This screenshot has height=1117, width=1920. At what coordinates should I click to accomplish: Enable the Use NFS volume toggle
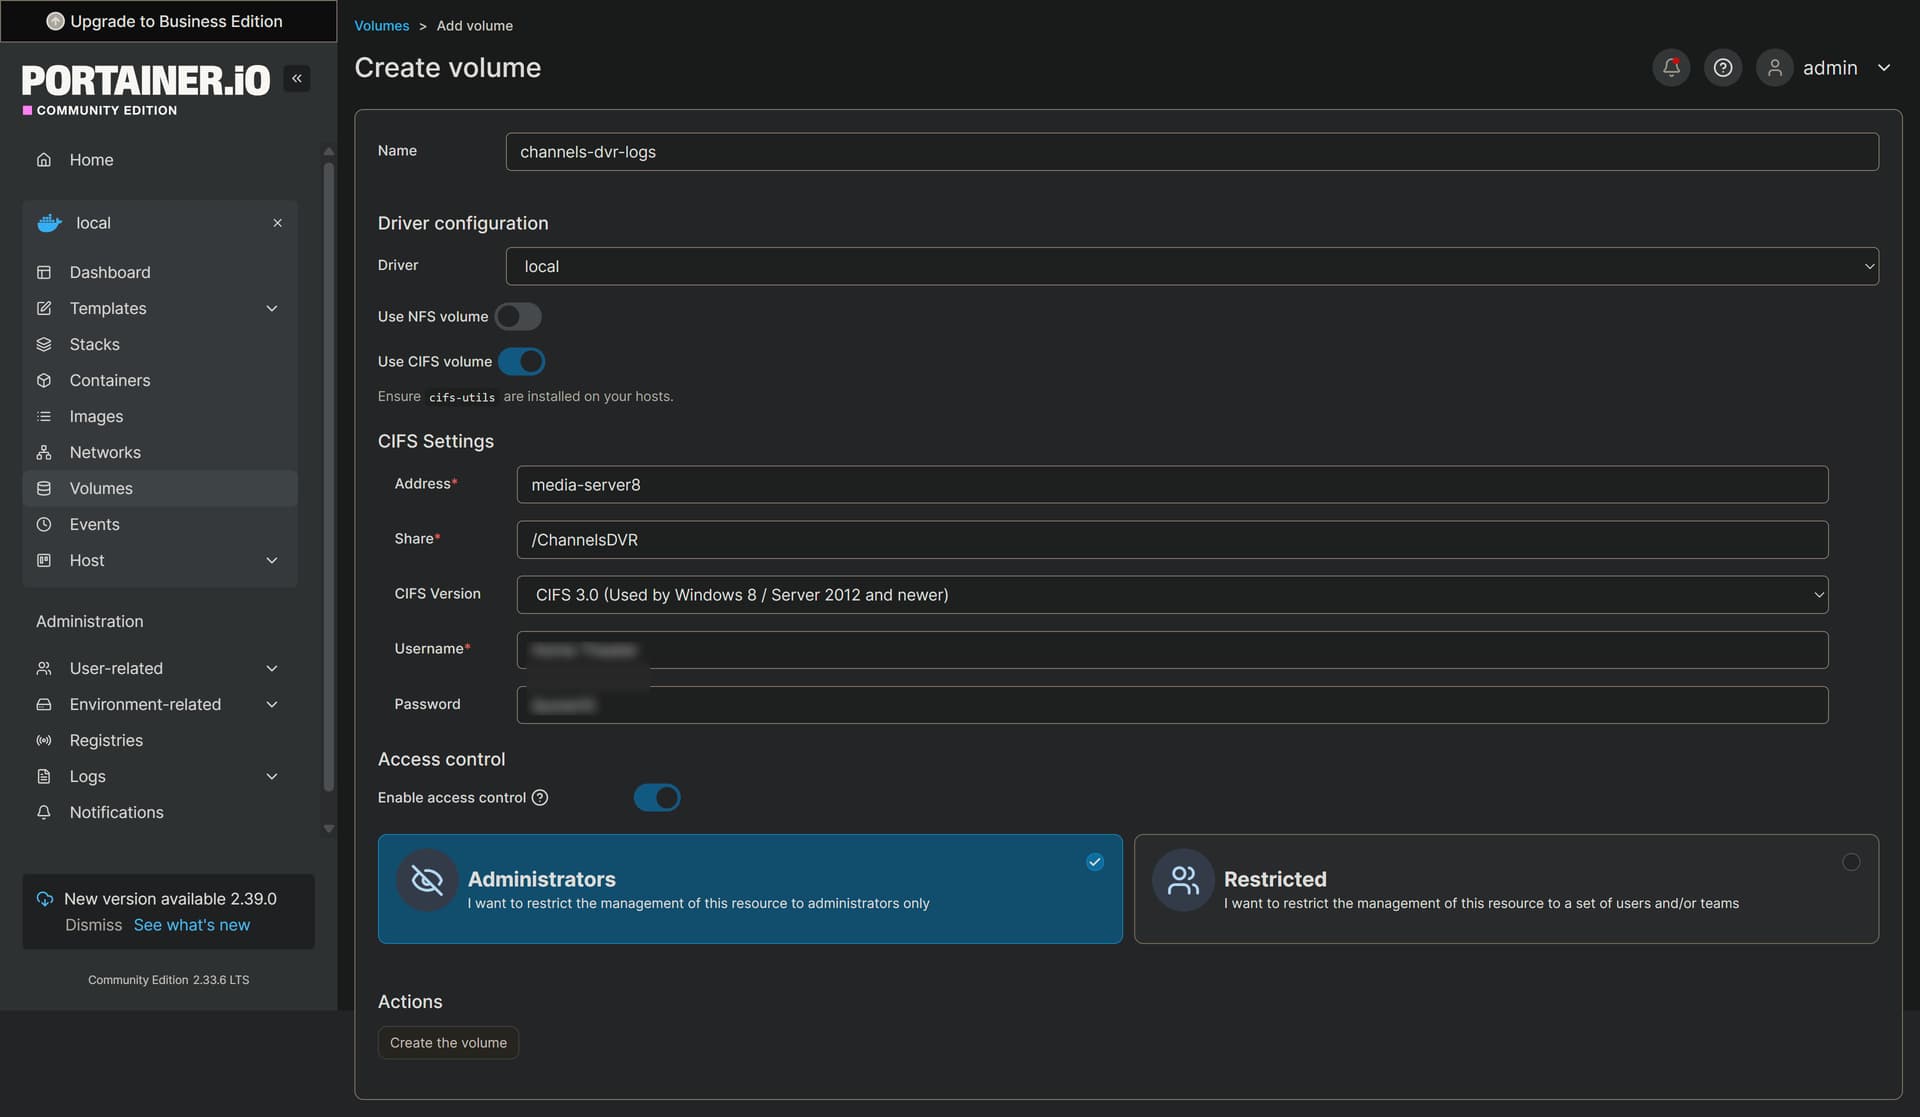pos(518,317)
